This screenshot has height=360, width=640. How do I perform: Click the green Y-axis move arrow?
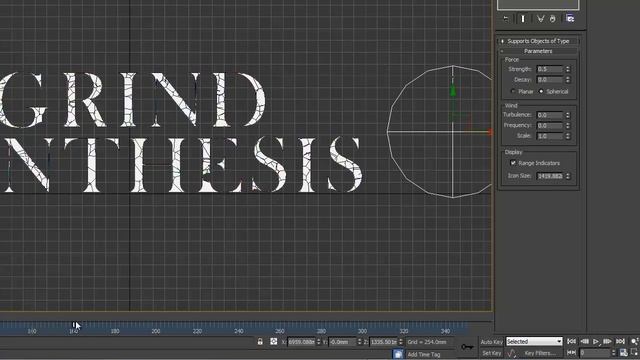click(x=453, y=90)
